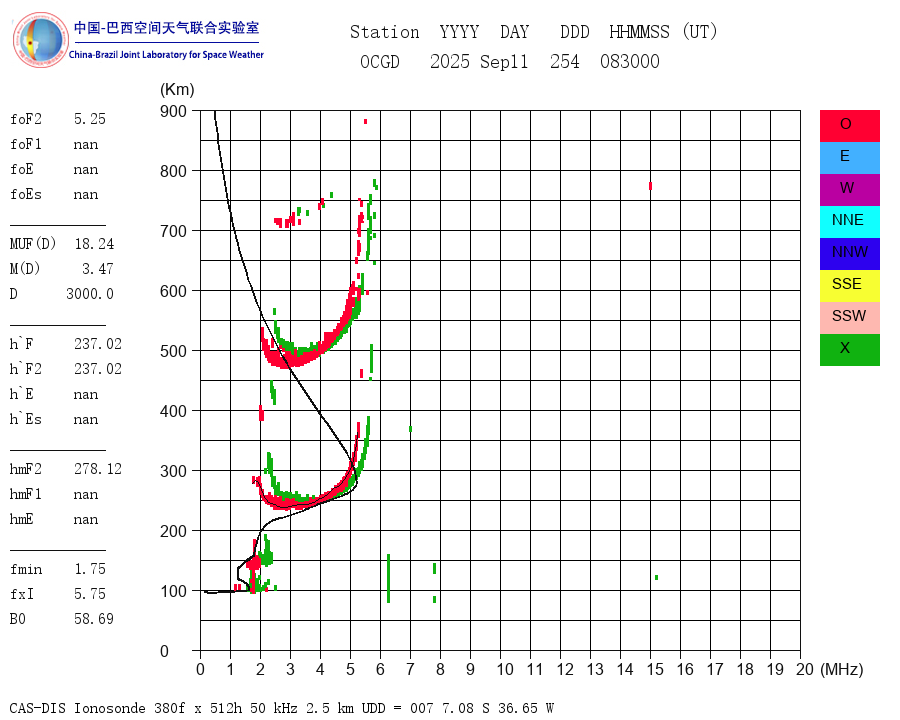Click the day-of-year value 254

[x=565, y=61]
